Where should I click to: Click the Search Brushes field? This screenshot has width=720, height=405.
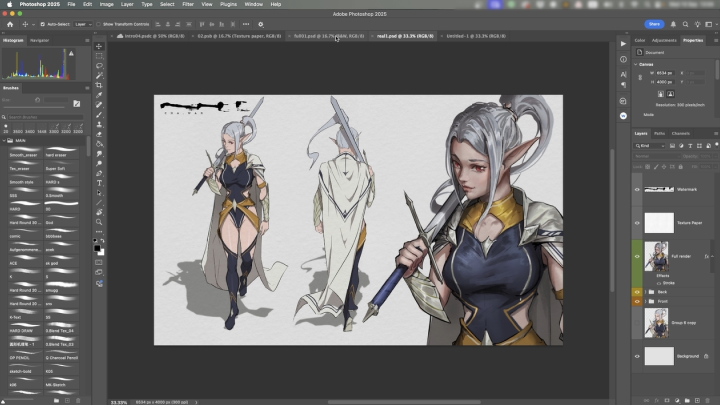[45, 118]
